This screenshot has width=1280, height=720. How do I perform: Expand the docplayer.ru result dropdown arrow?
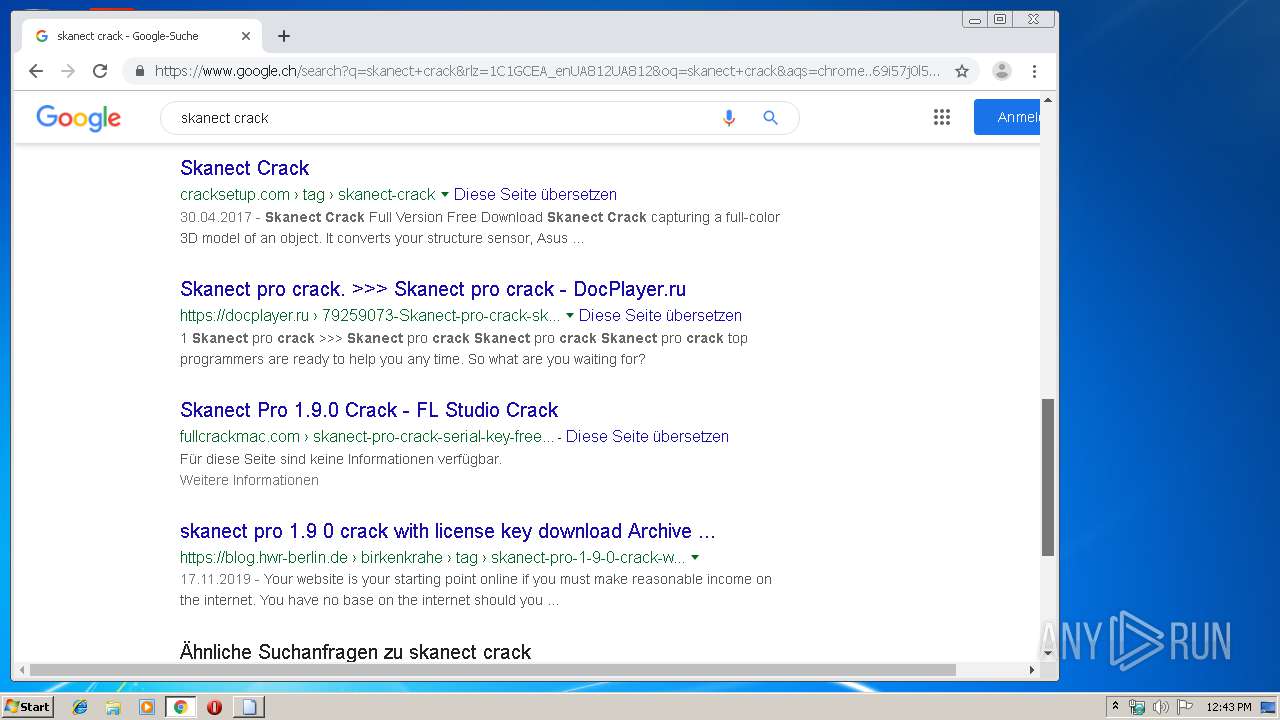570,316
